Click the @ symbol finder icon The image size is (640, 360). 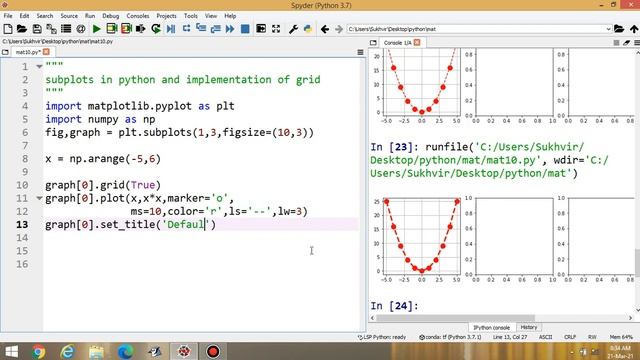(x=81, y=29)
